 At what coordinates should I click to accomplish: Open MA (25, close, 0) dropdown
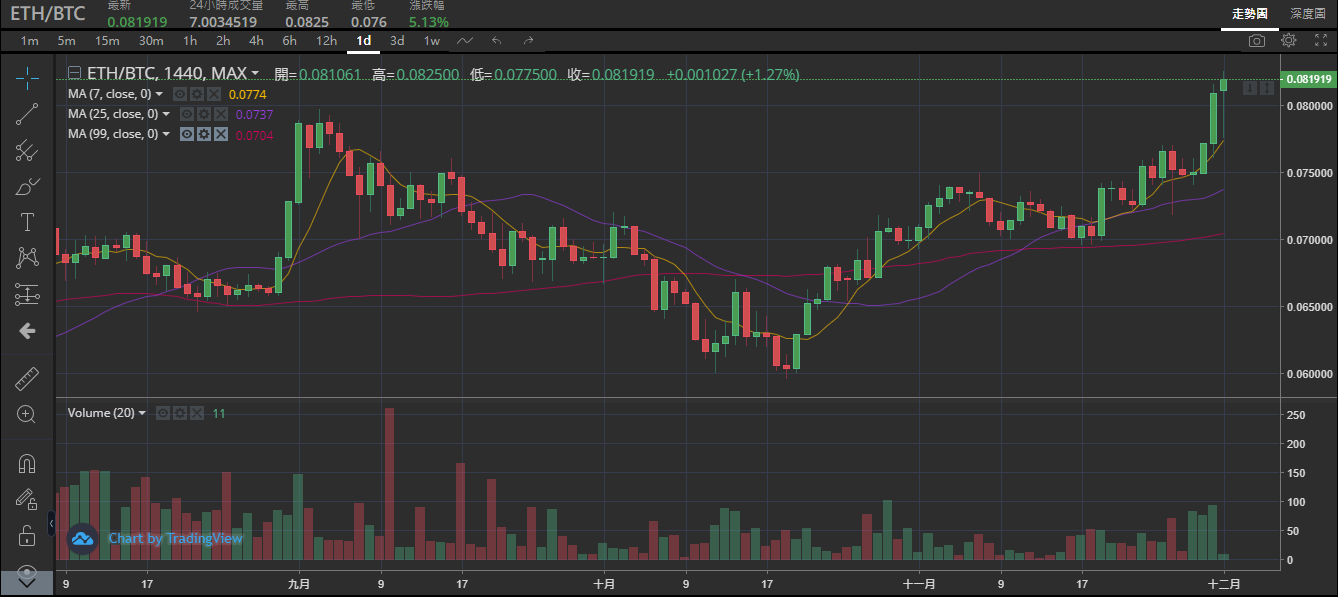click(x=165, y=114)
